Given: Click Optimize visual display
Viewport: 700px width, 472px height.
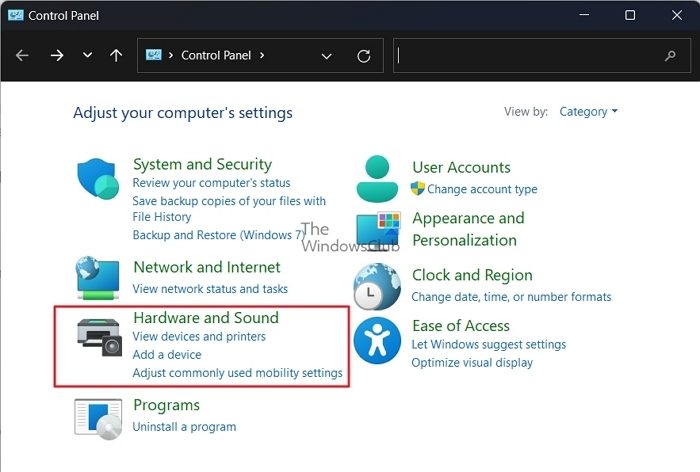Looking at the screenshot, I should coord(472,363).
